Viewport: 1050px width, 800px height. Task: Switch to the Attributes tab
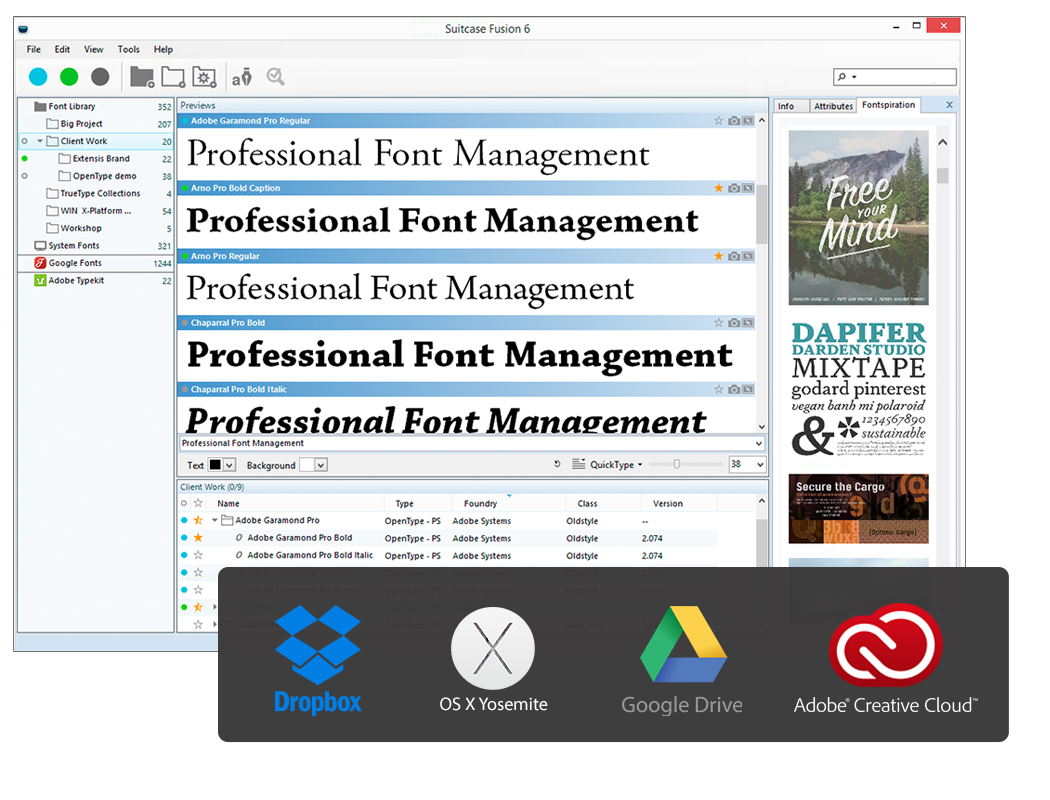pos(833,106)
